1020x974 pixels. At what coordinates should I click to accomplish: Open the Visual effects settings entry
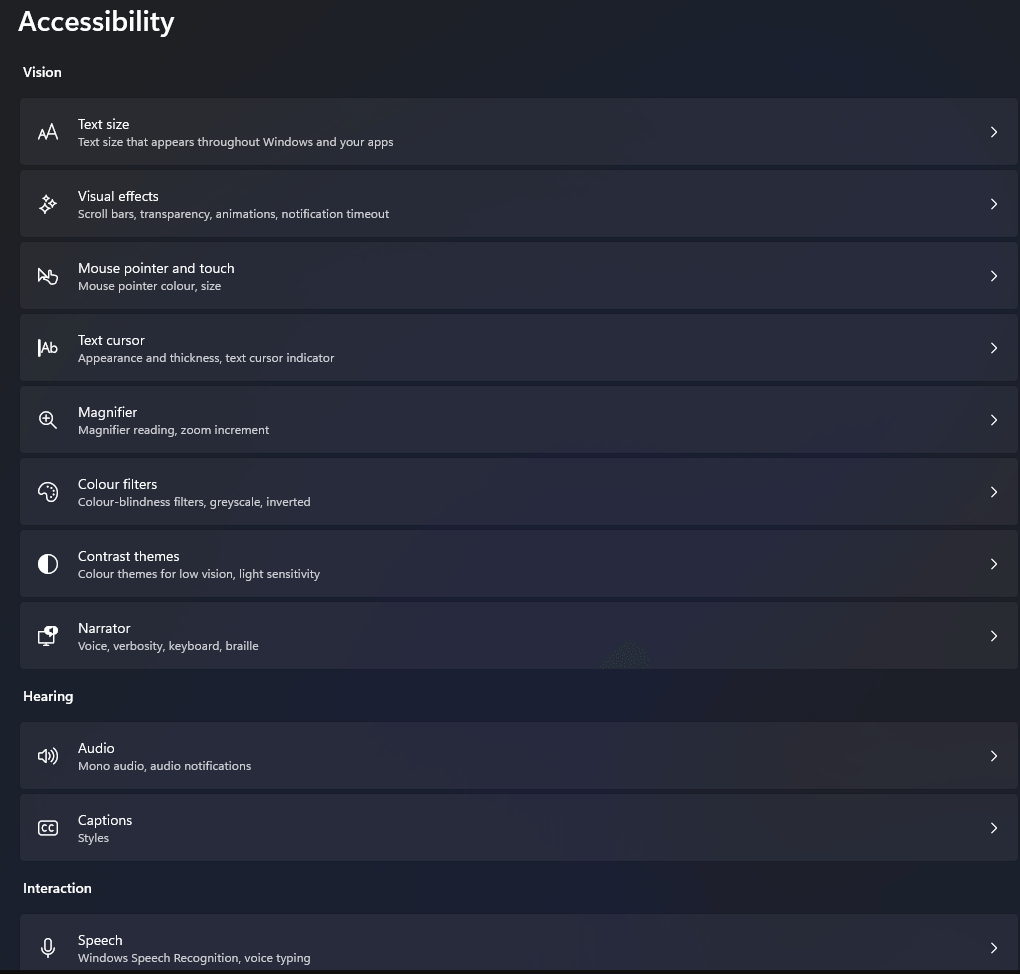pos(518,204)
